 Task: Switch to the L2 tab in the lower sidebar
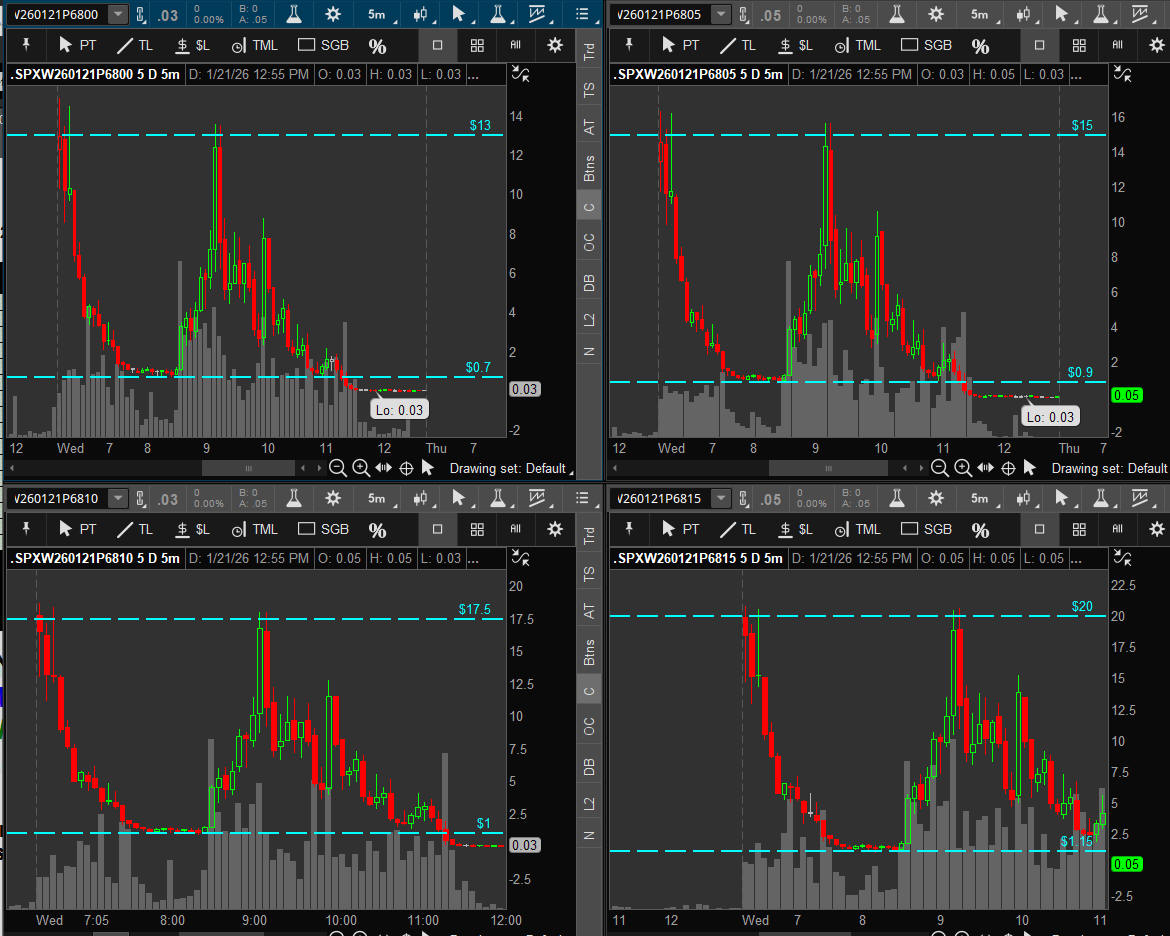(589, 803)
